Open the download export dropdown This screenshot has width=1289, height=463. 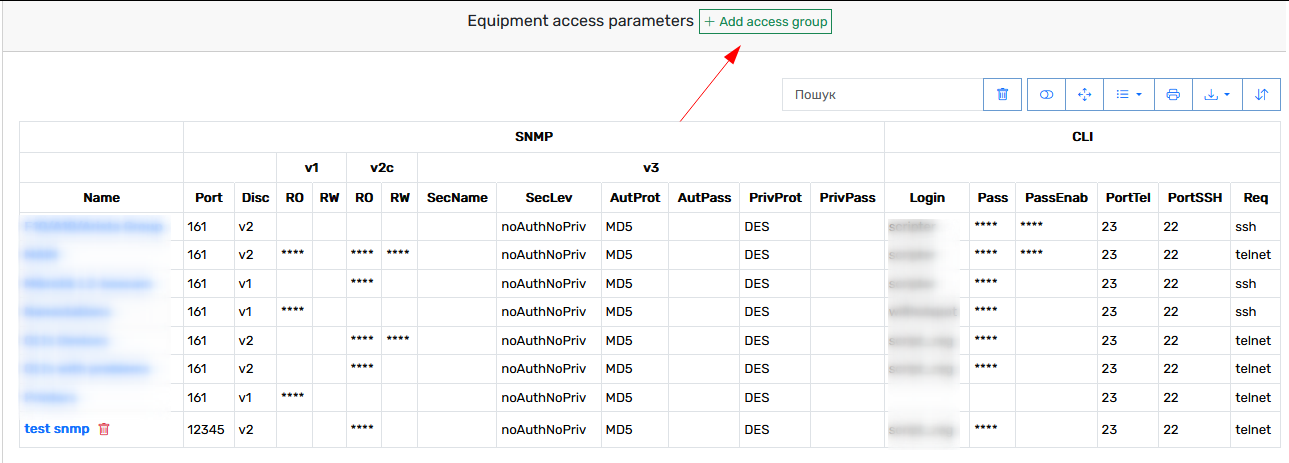1217,95
